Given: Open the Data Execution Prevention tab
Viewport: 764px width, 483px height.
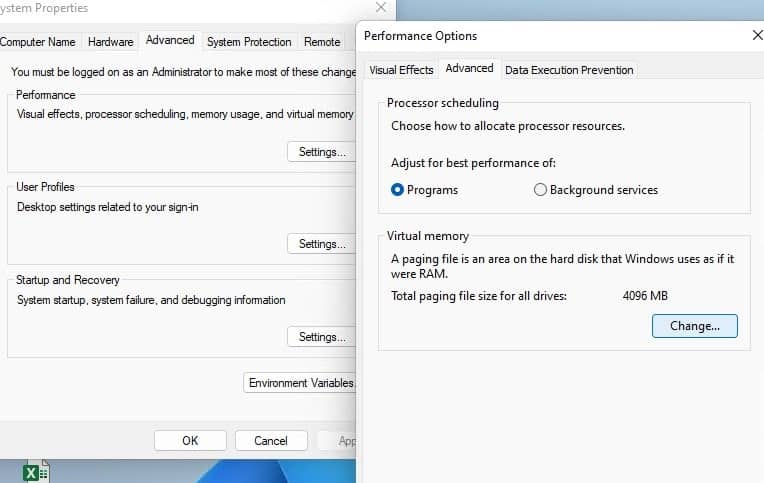Looking at the screenshot, I should click(568, 70).
